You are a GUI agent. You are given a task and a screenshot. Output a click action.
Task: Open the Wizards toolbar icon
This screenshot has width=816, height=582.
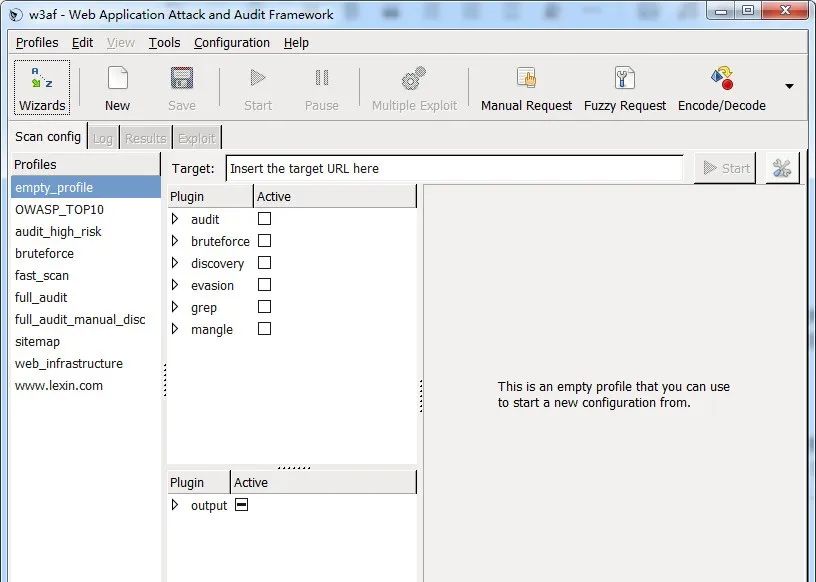click(42, 88)
